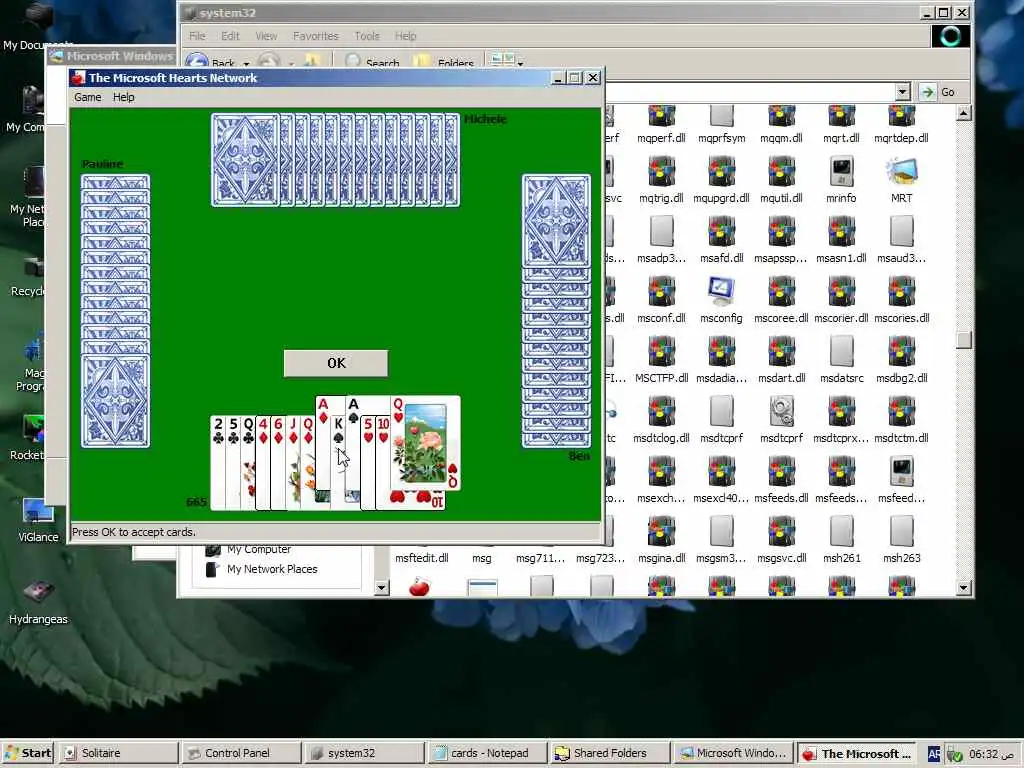Viewport: 1024px width, 768px height.
Task: Switch to Solitaire taskbar button
Action: point(118,753)
